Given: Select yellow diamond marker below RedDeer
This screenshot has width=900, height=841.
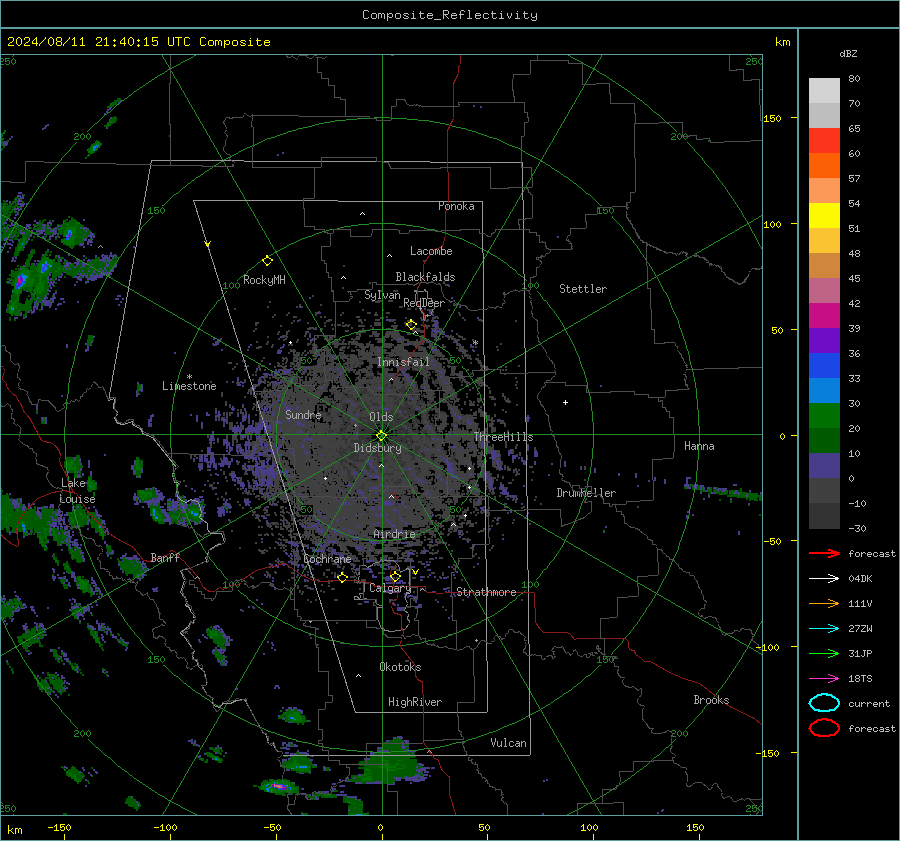Looking at the screenshot, I should (x=411, y=325).
